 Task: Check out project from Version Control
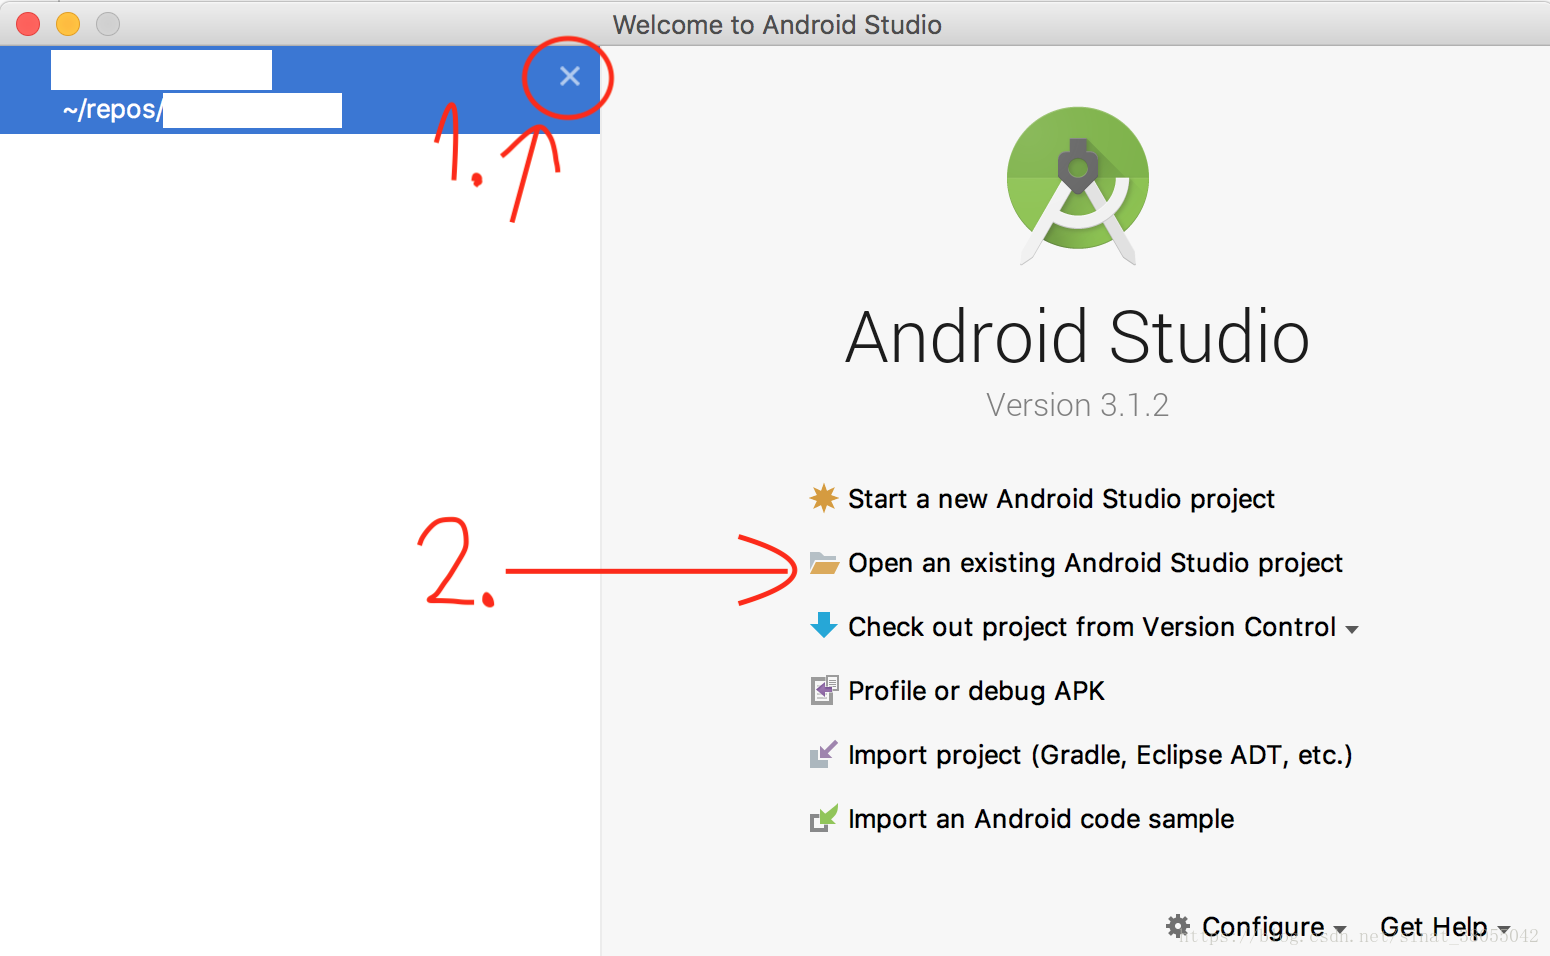tap(1092, 627)
